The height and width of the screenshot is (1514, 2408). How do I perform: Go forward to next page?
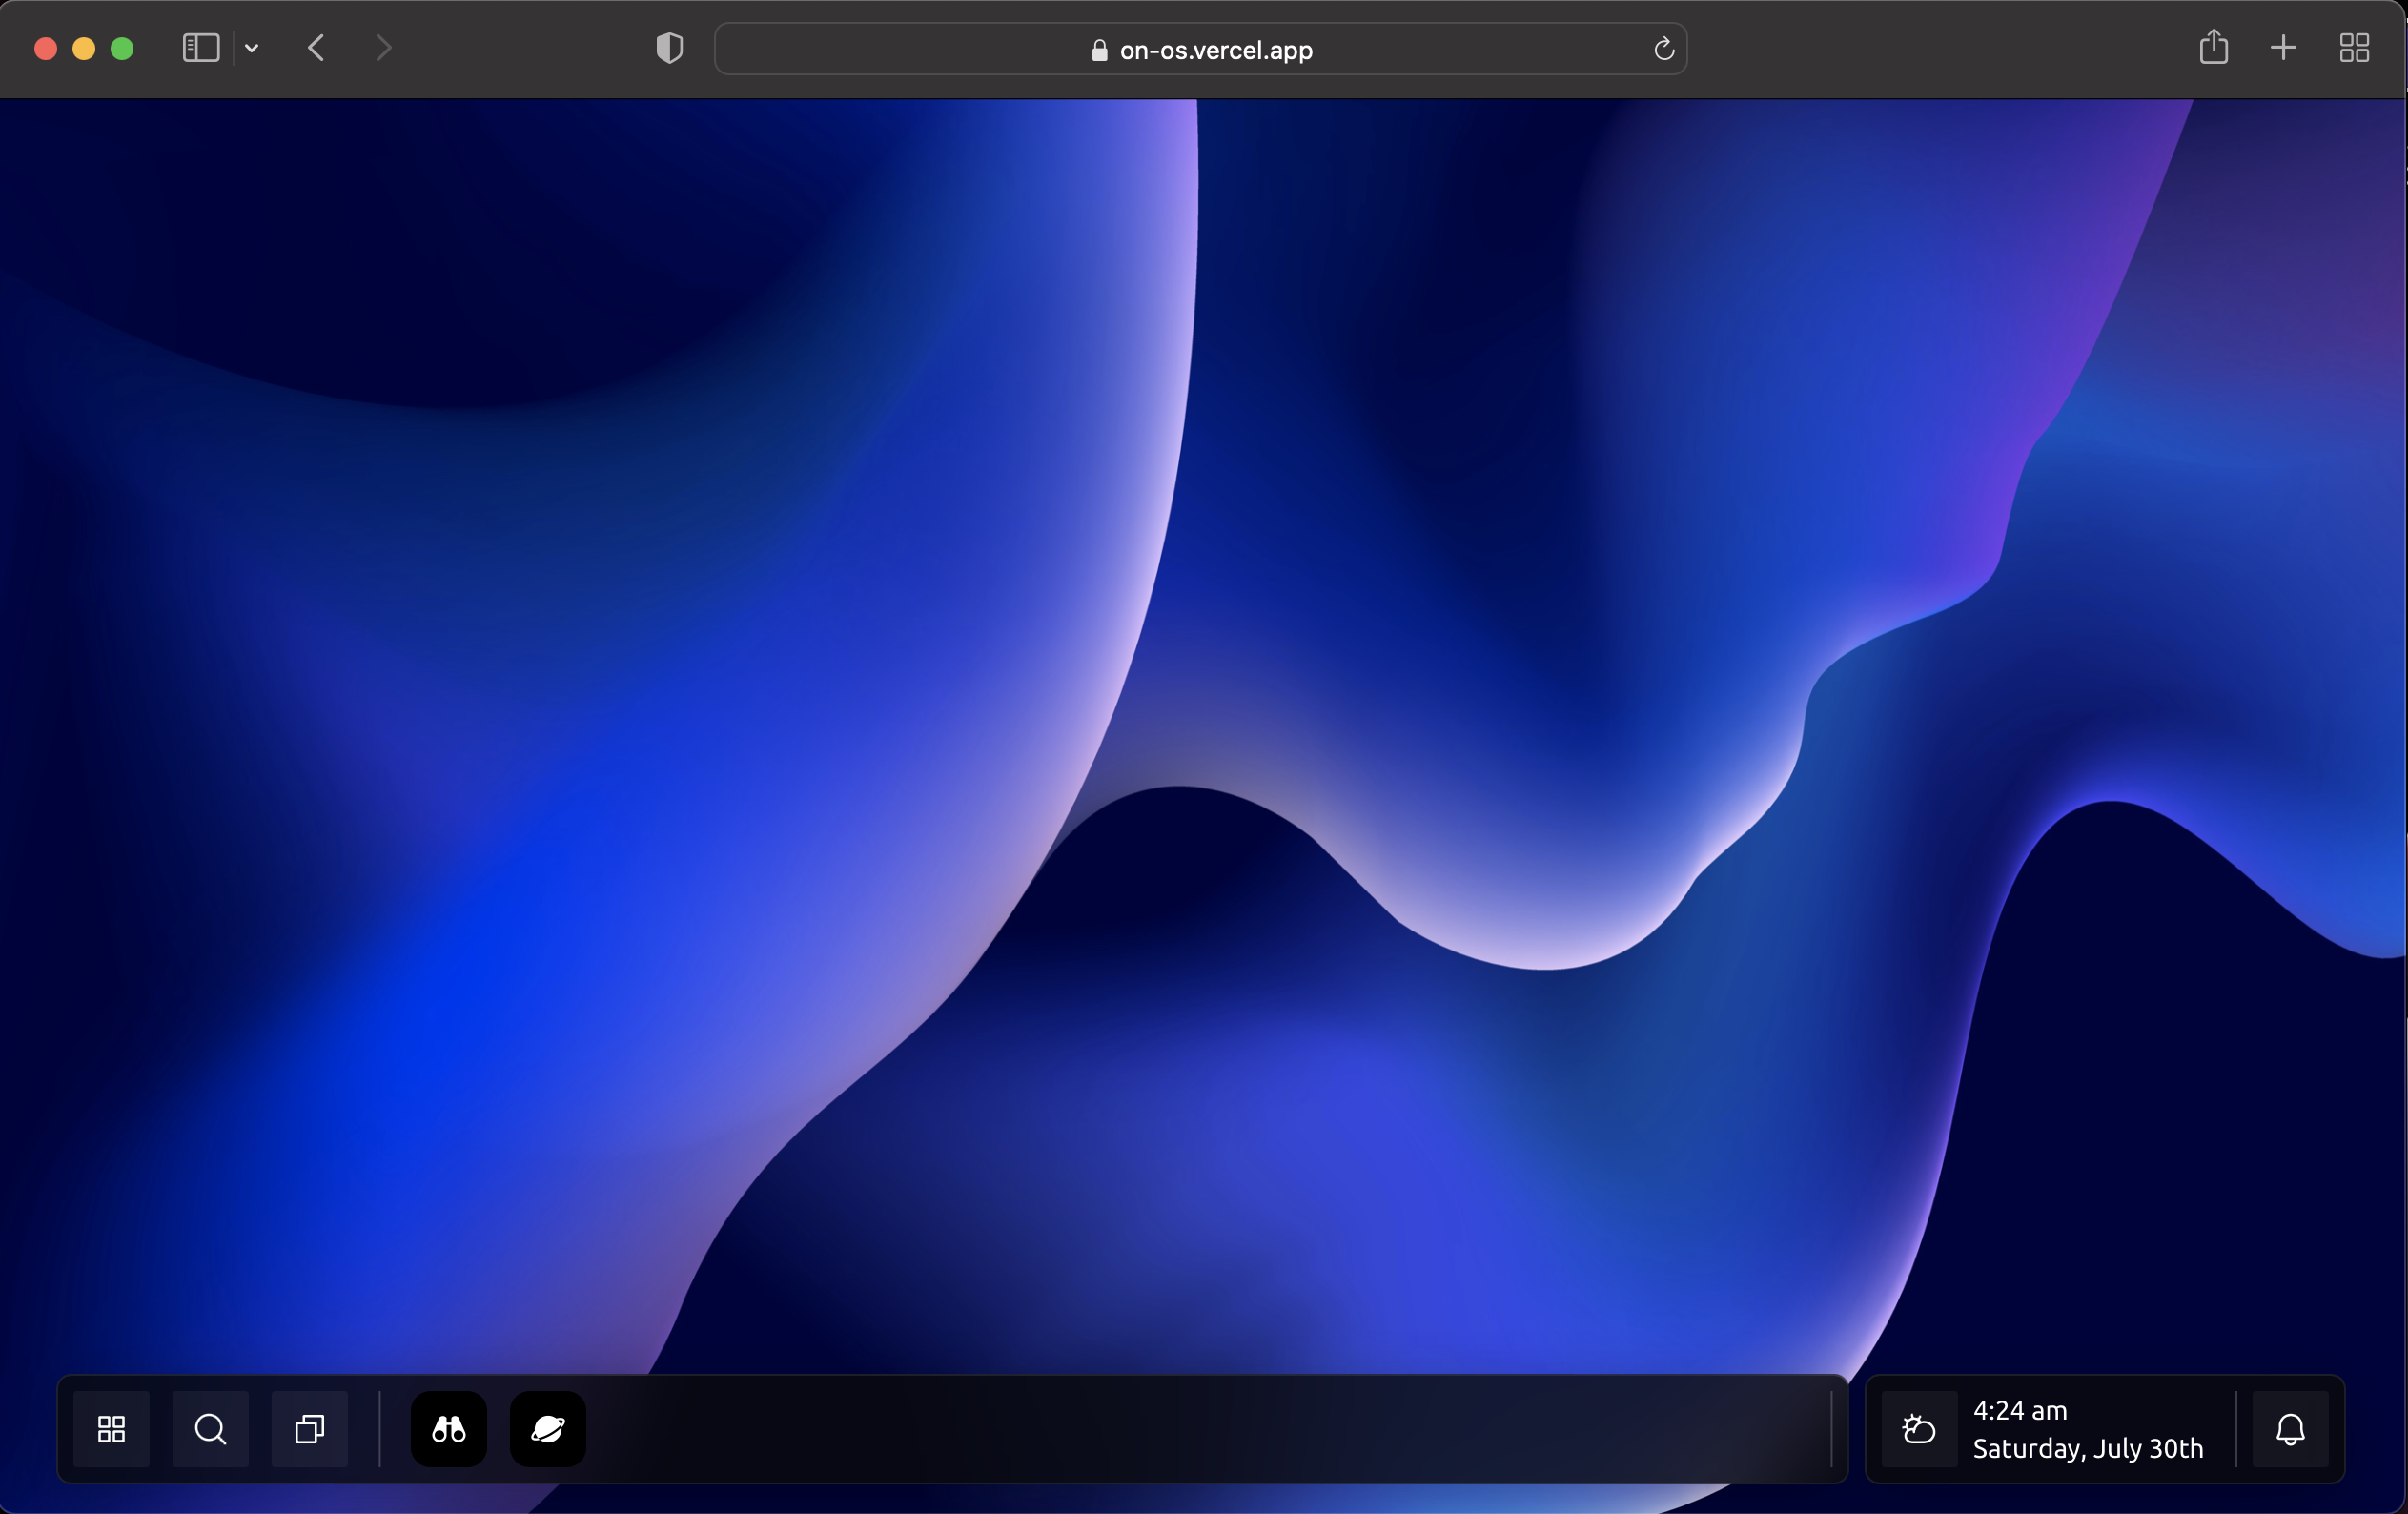[383, 48]
